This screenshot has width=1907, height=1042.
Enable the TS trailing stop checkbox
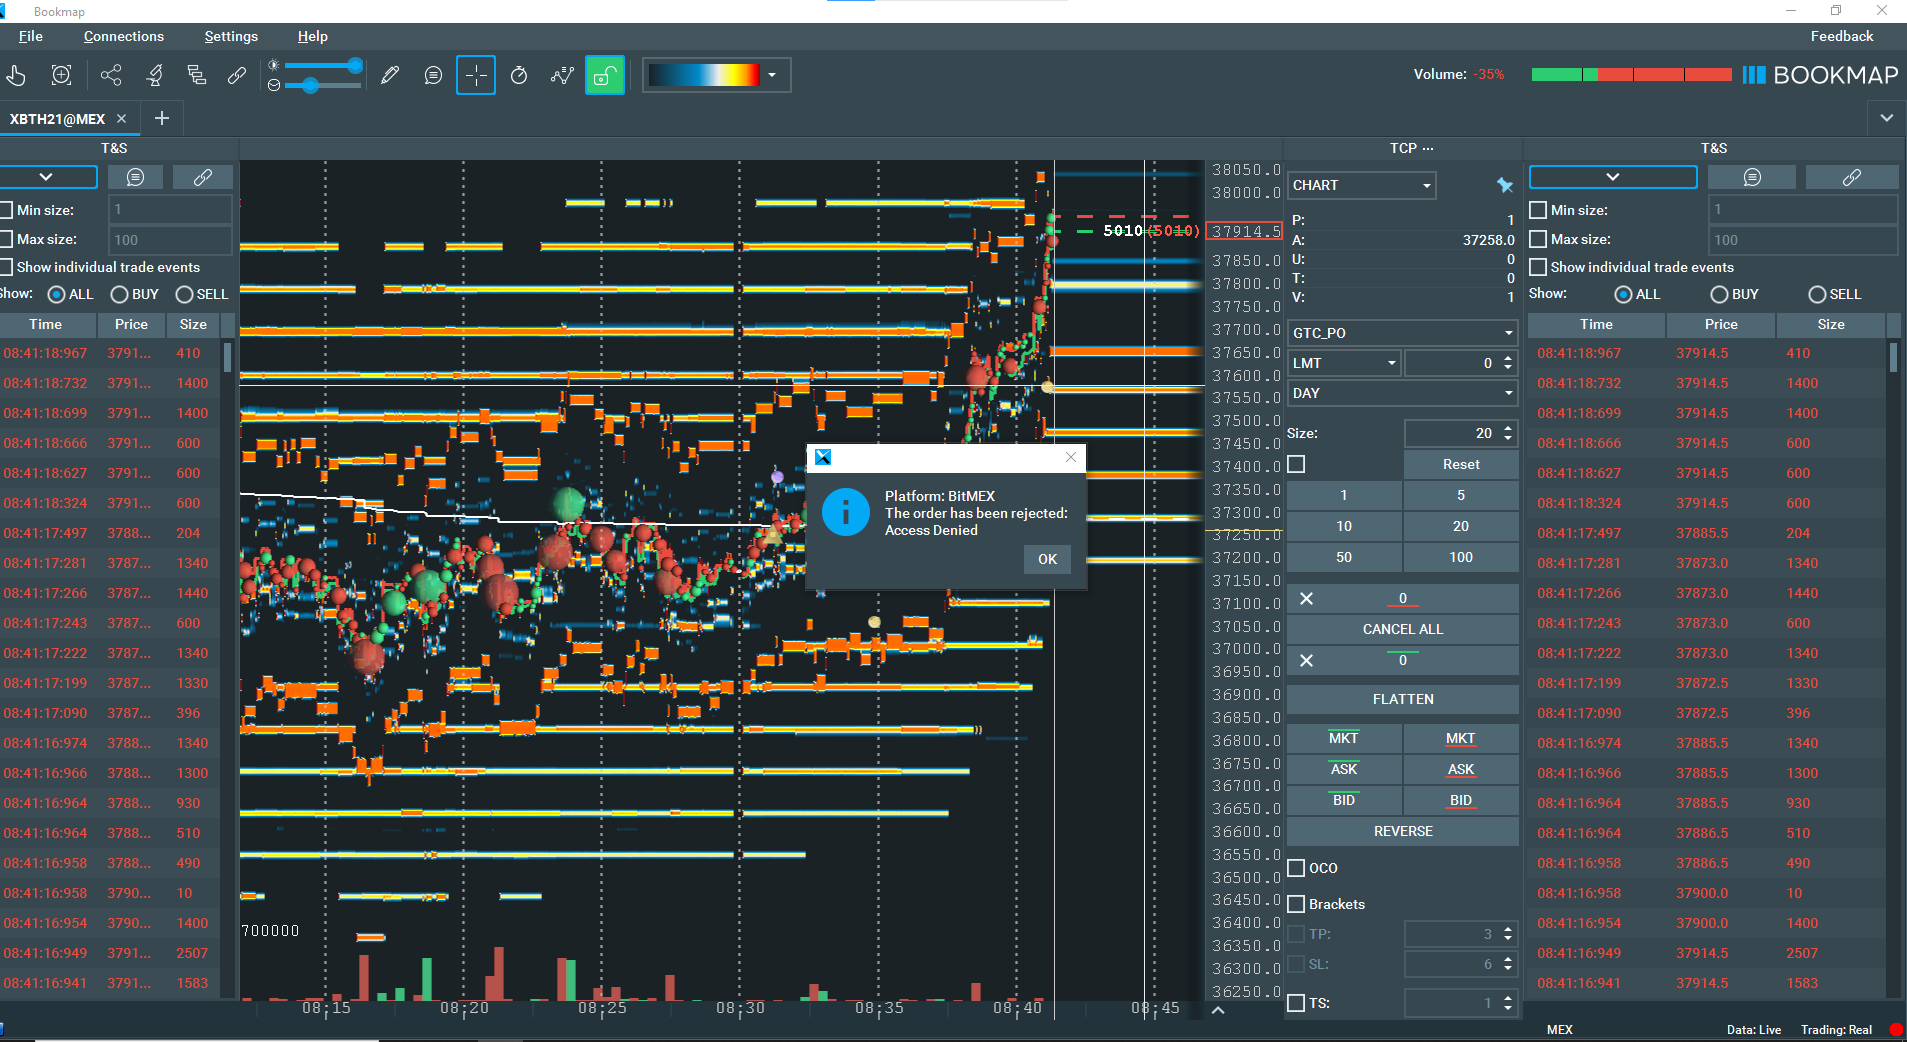(1297, 1003)
